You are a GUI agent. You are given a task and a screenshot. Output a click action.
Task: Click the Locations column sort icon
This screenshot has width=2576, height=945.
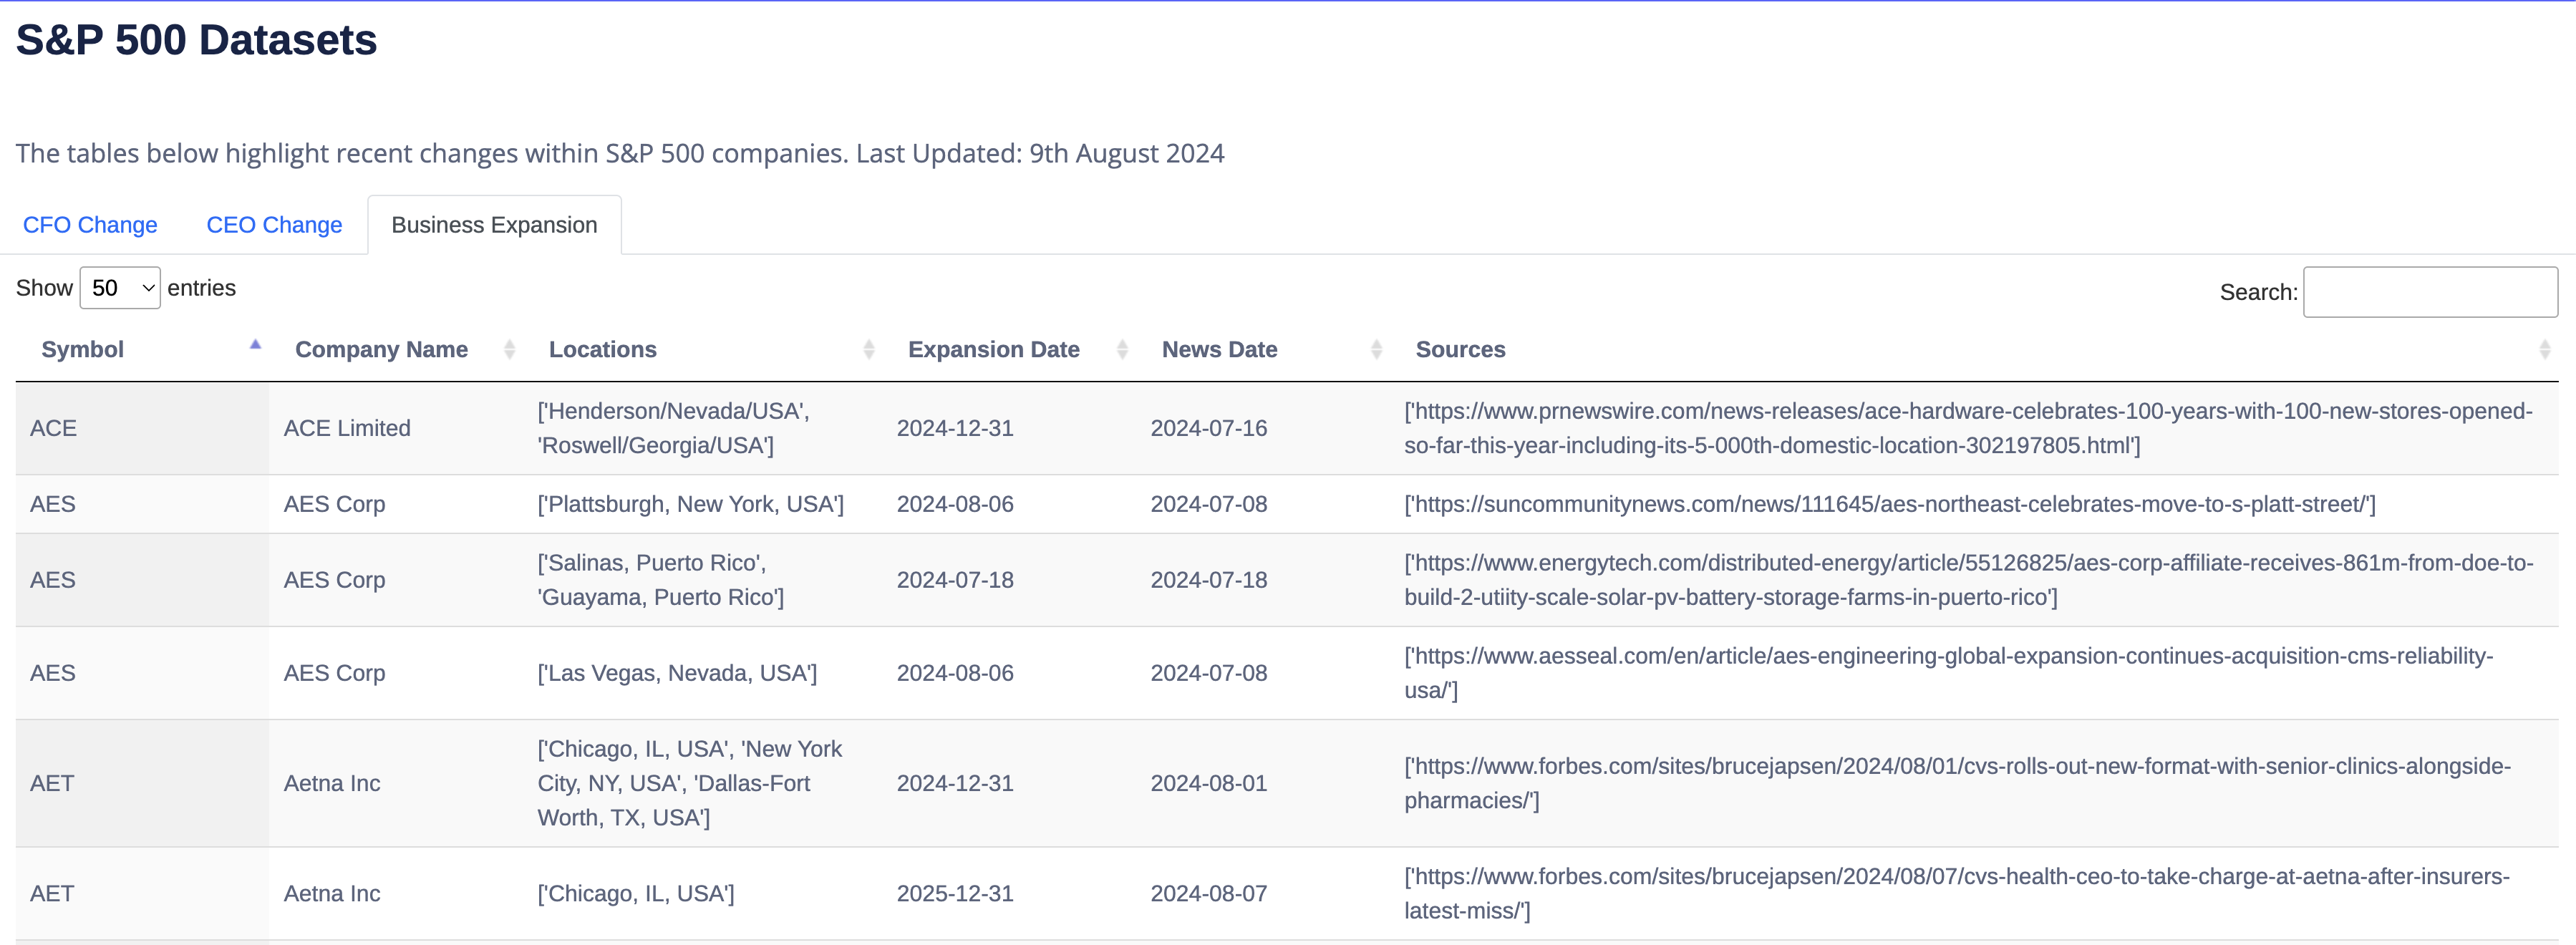coord(868,350)
